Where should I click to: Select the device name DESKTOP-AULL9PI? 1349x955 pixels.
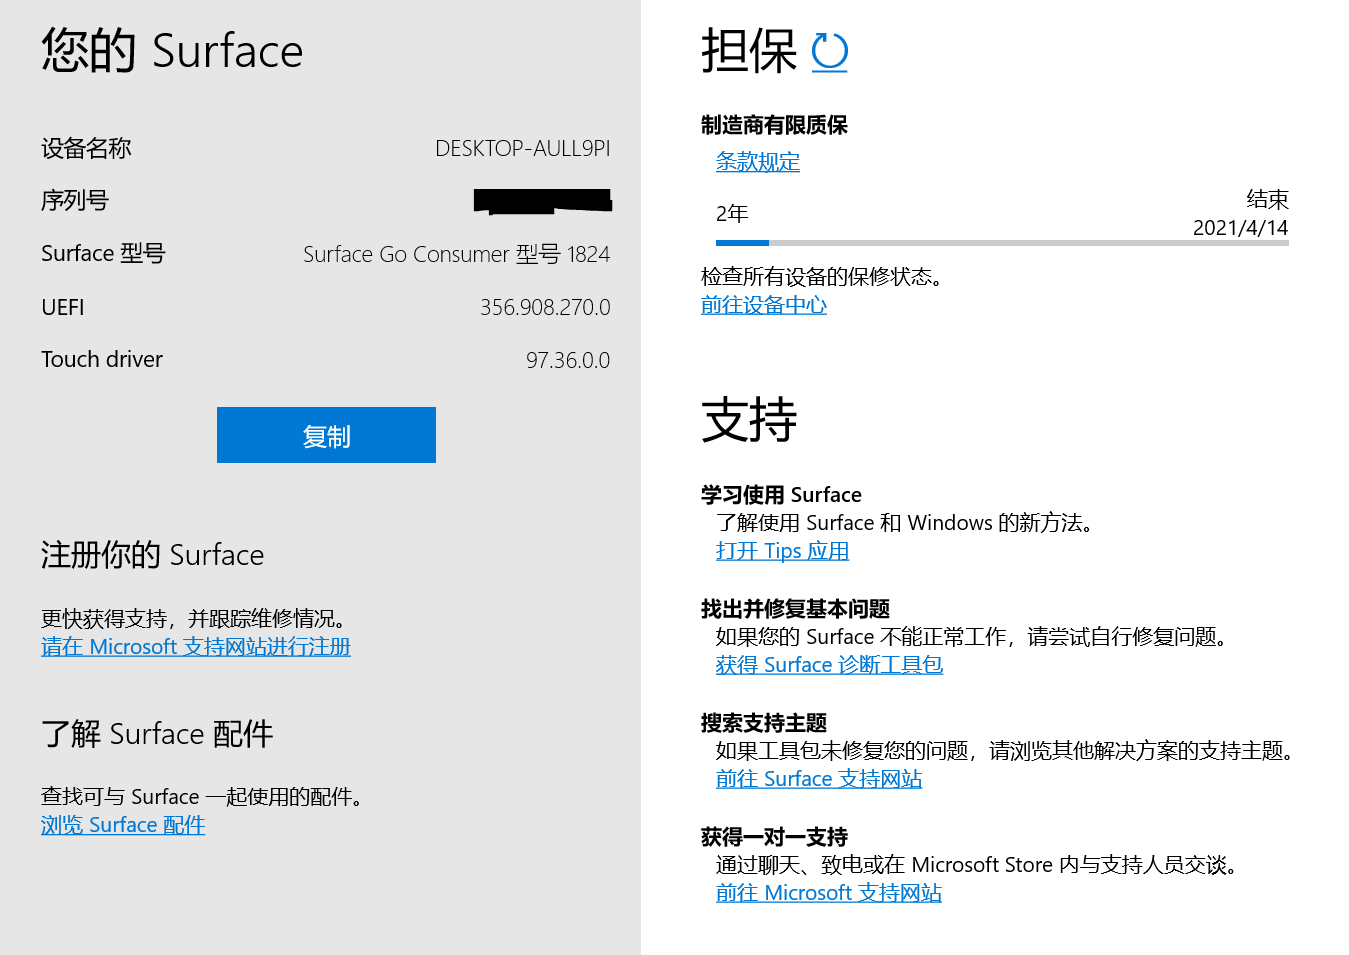tap(522, 148)
